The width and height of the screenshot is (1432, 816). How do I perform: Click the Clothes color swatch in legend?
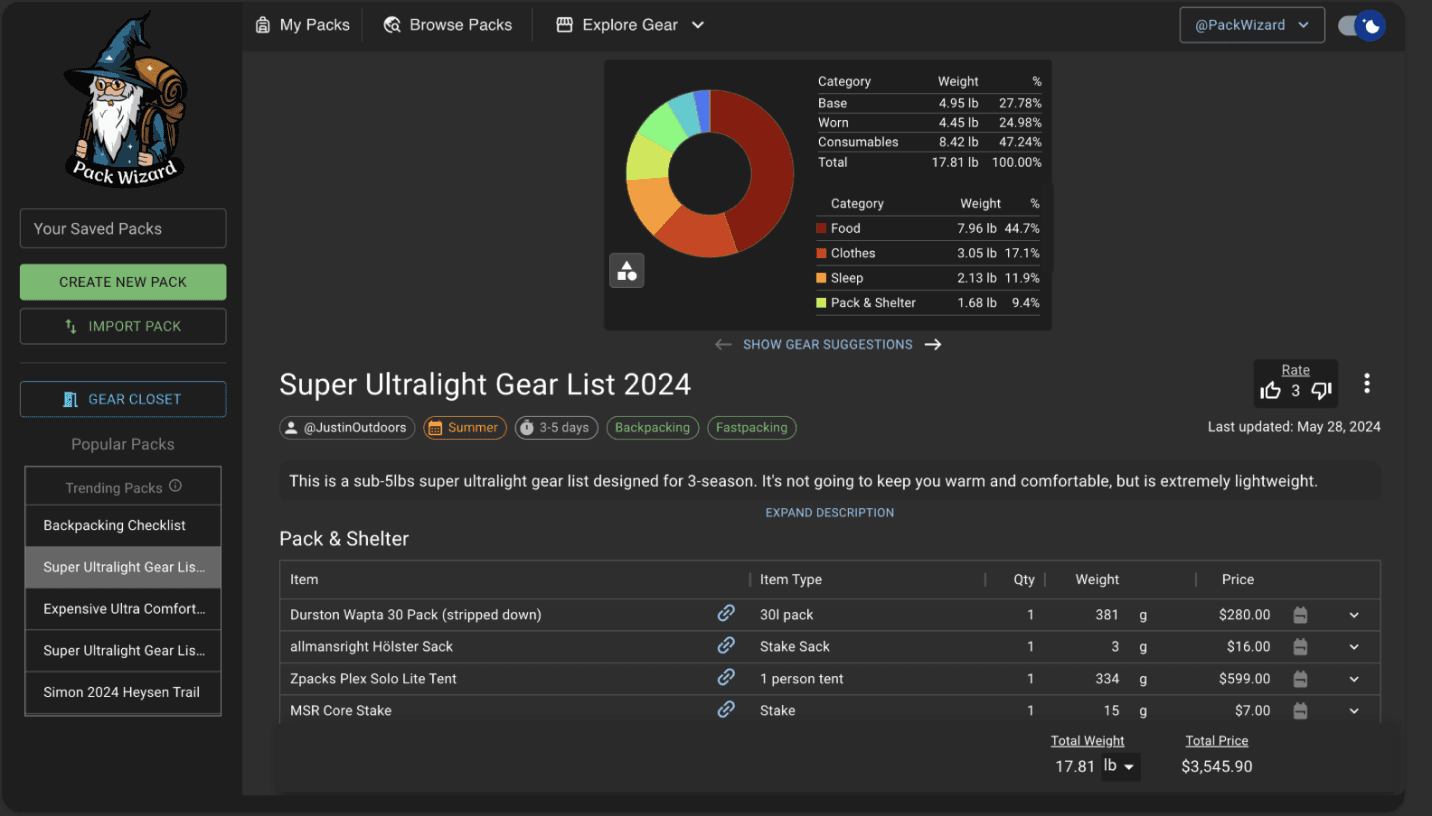[x=821, y=253]
